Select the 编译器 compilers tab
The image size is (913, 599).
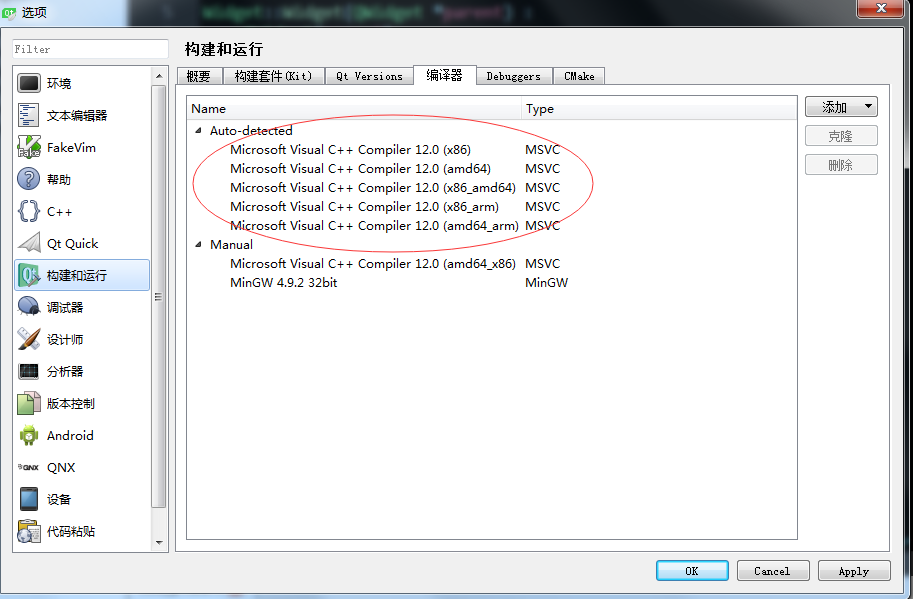click(444, 75)
